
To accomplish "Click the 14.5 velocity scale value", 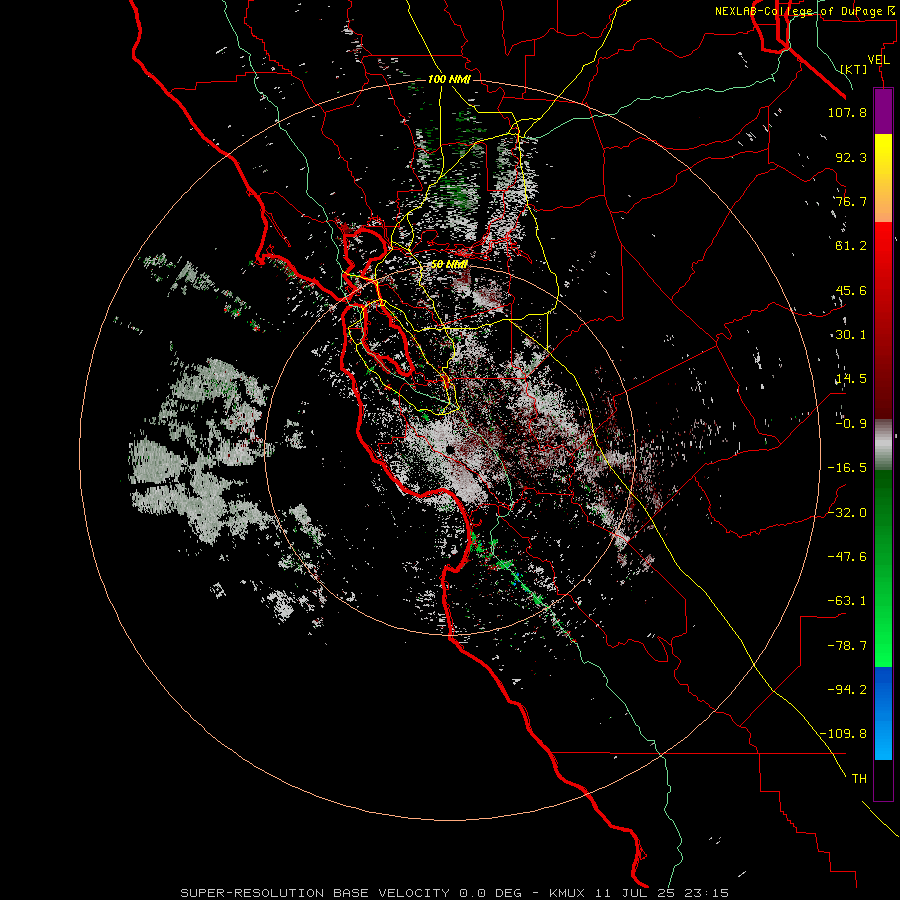I will [851, 379].
